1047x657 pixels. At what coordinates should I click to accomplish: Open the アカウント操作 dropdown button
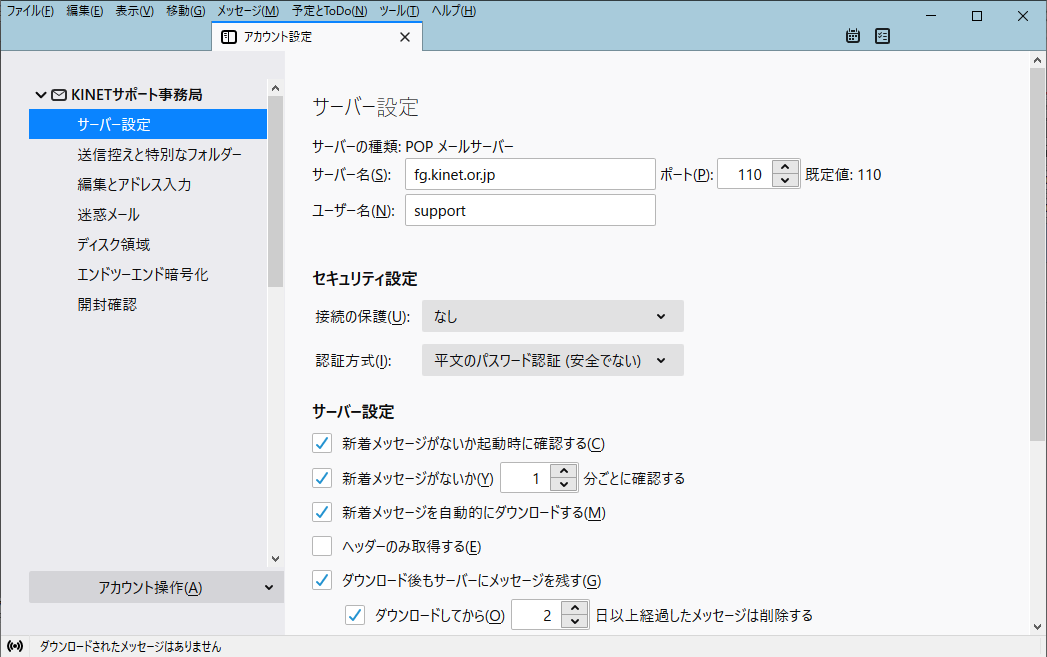click(x=156, y=587)
